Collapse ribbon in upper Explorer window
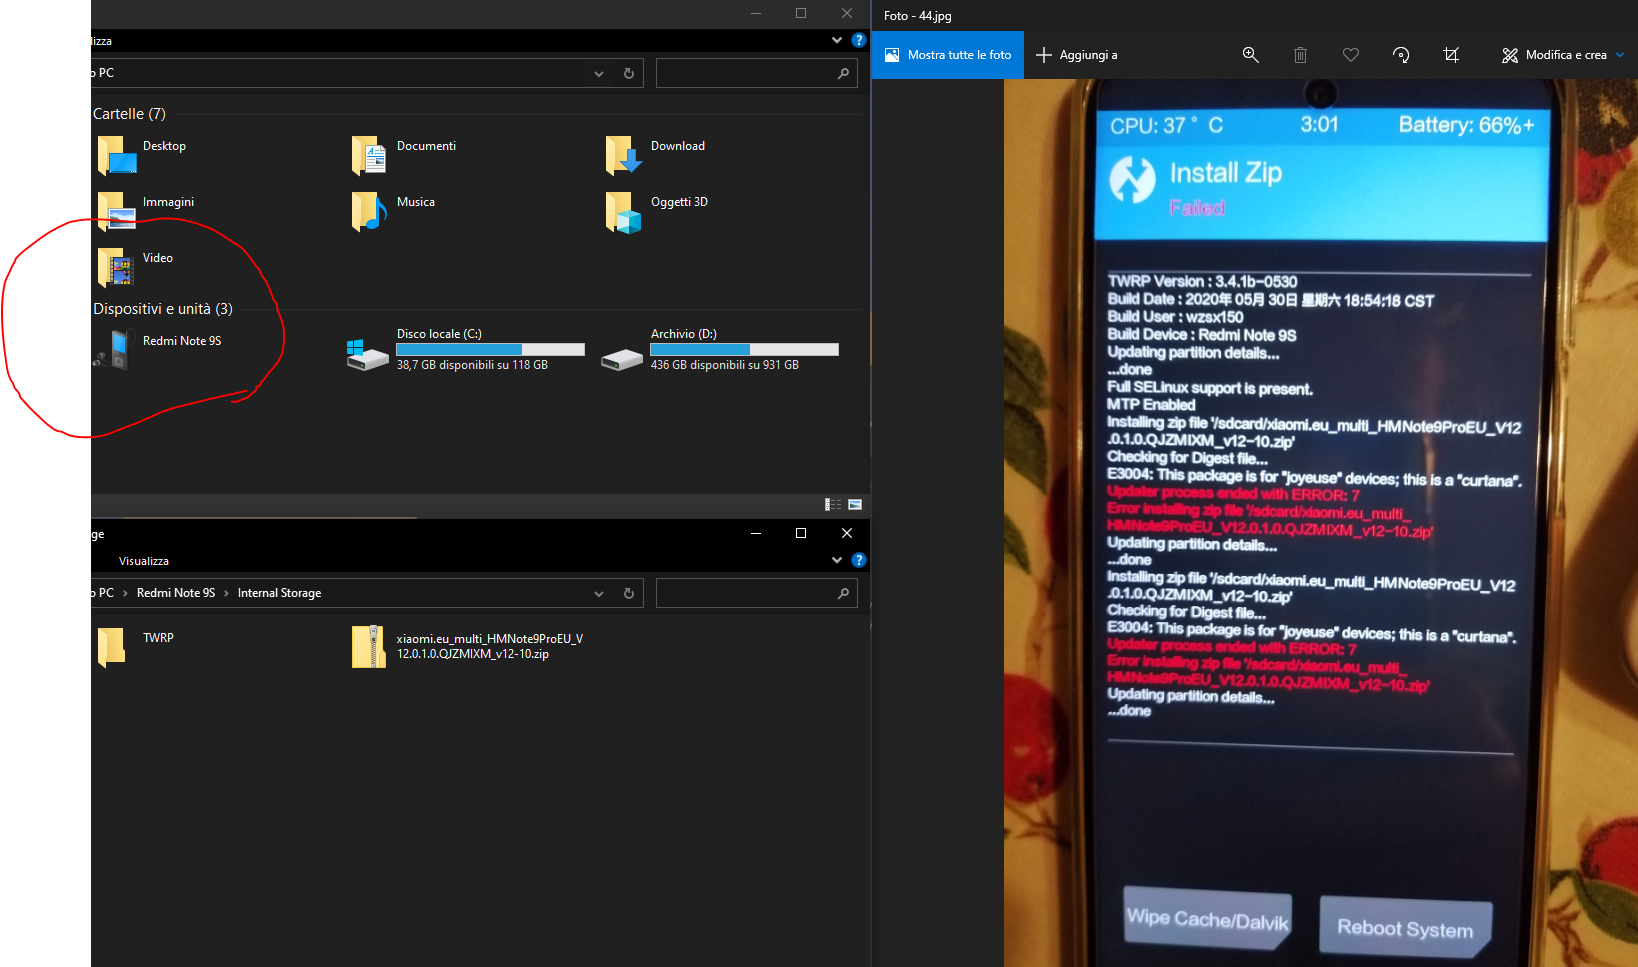This screenshot has width=1638, height=967. tap(837, 40)
